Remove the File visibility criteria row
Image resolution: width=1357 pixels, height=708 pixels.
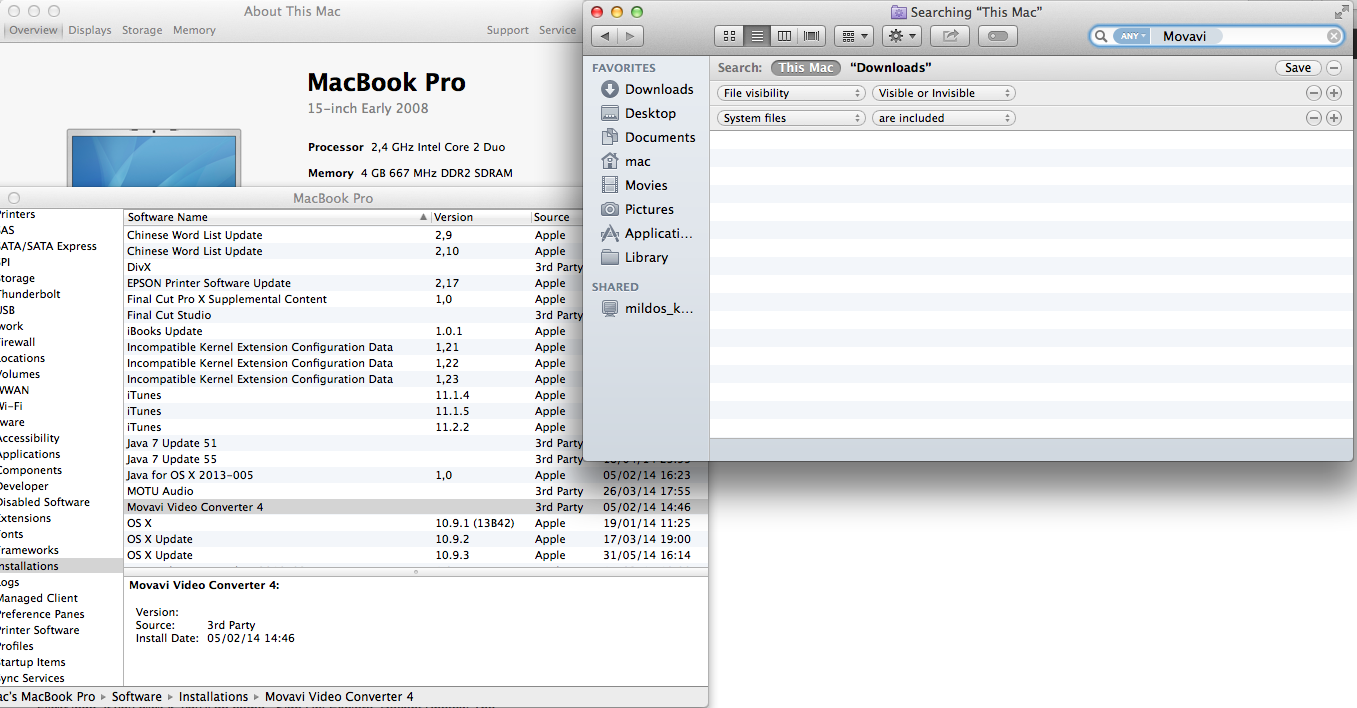[x=1314, y=93]
